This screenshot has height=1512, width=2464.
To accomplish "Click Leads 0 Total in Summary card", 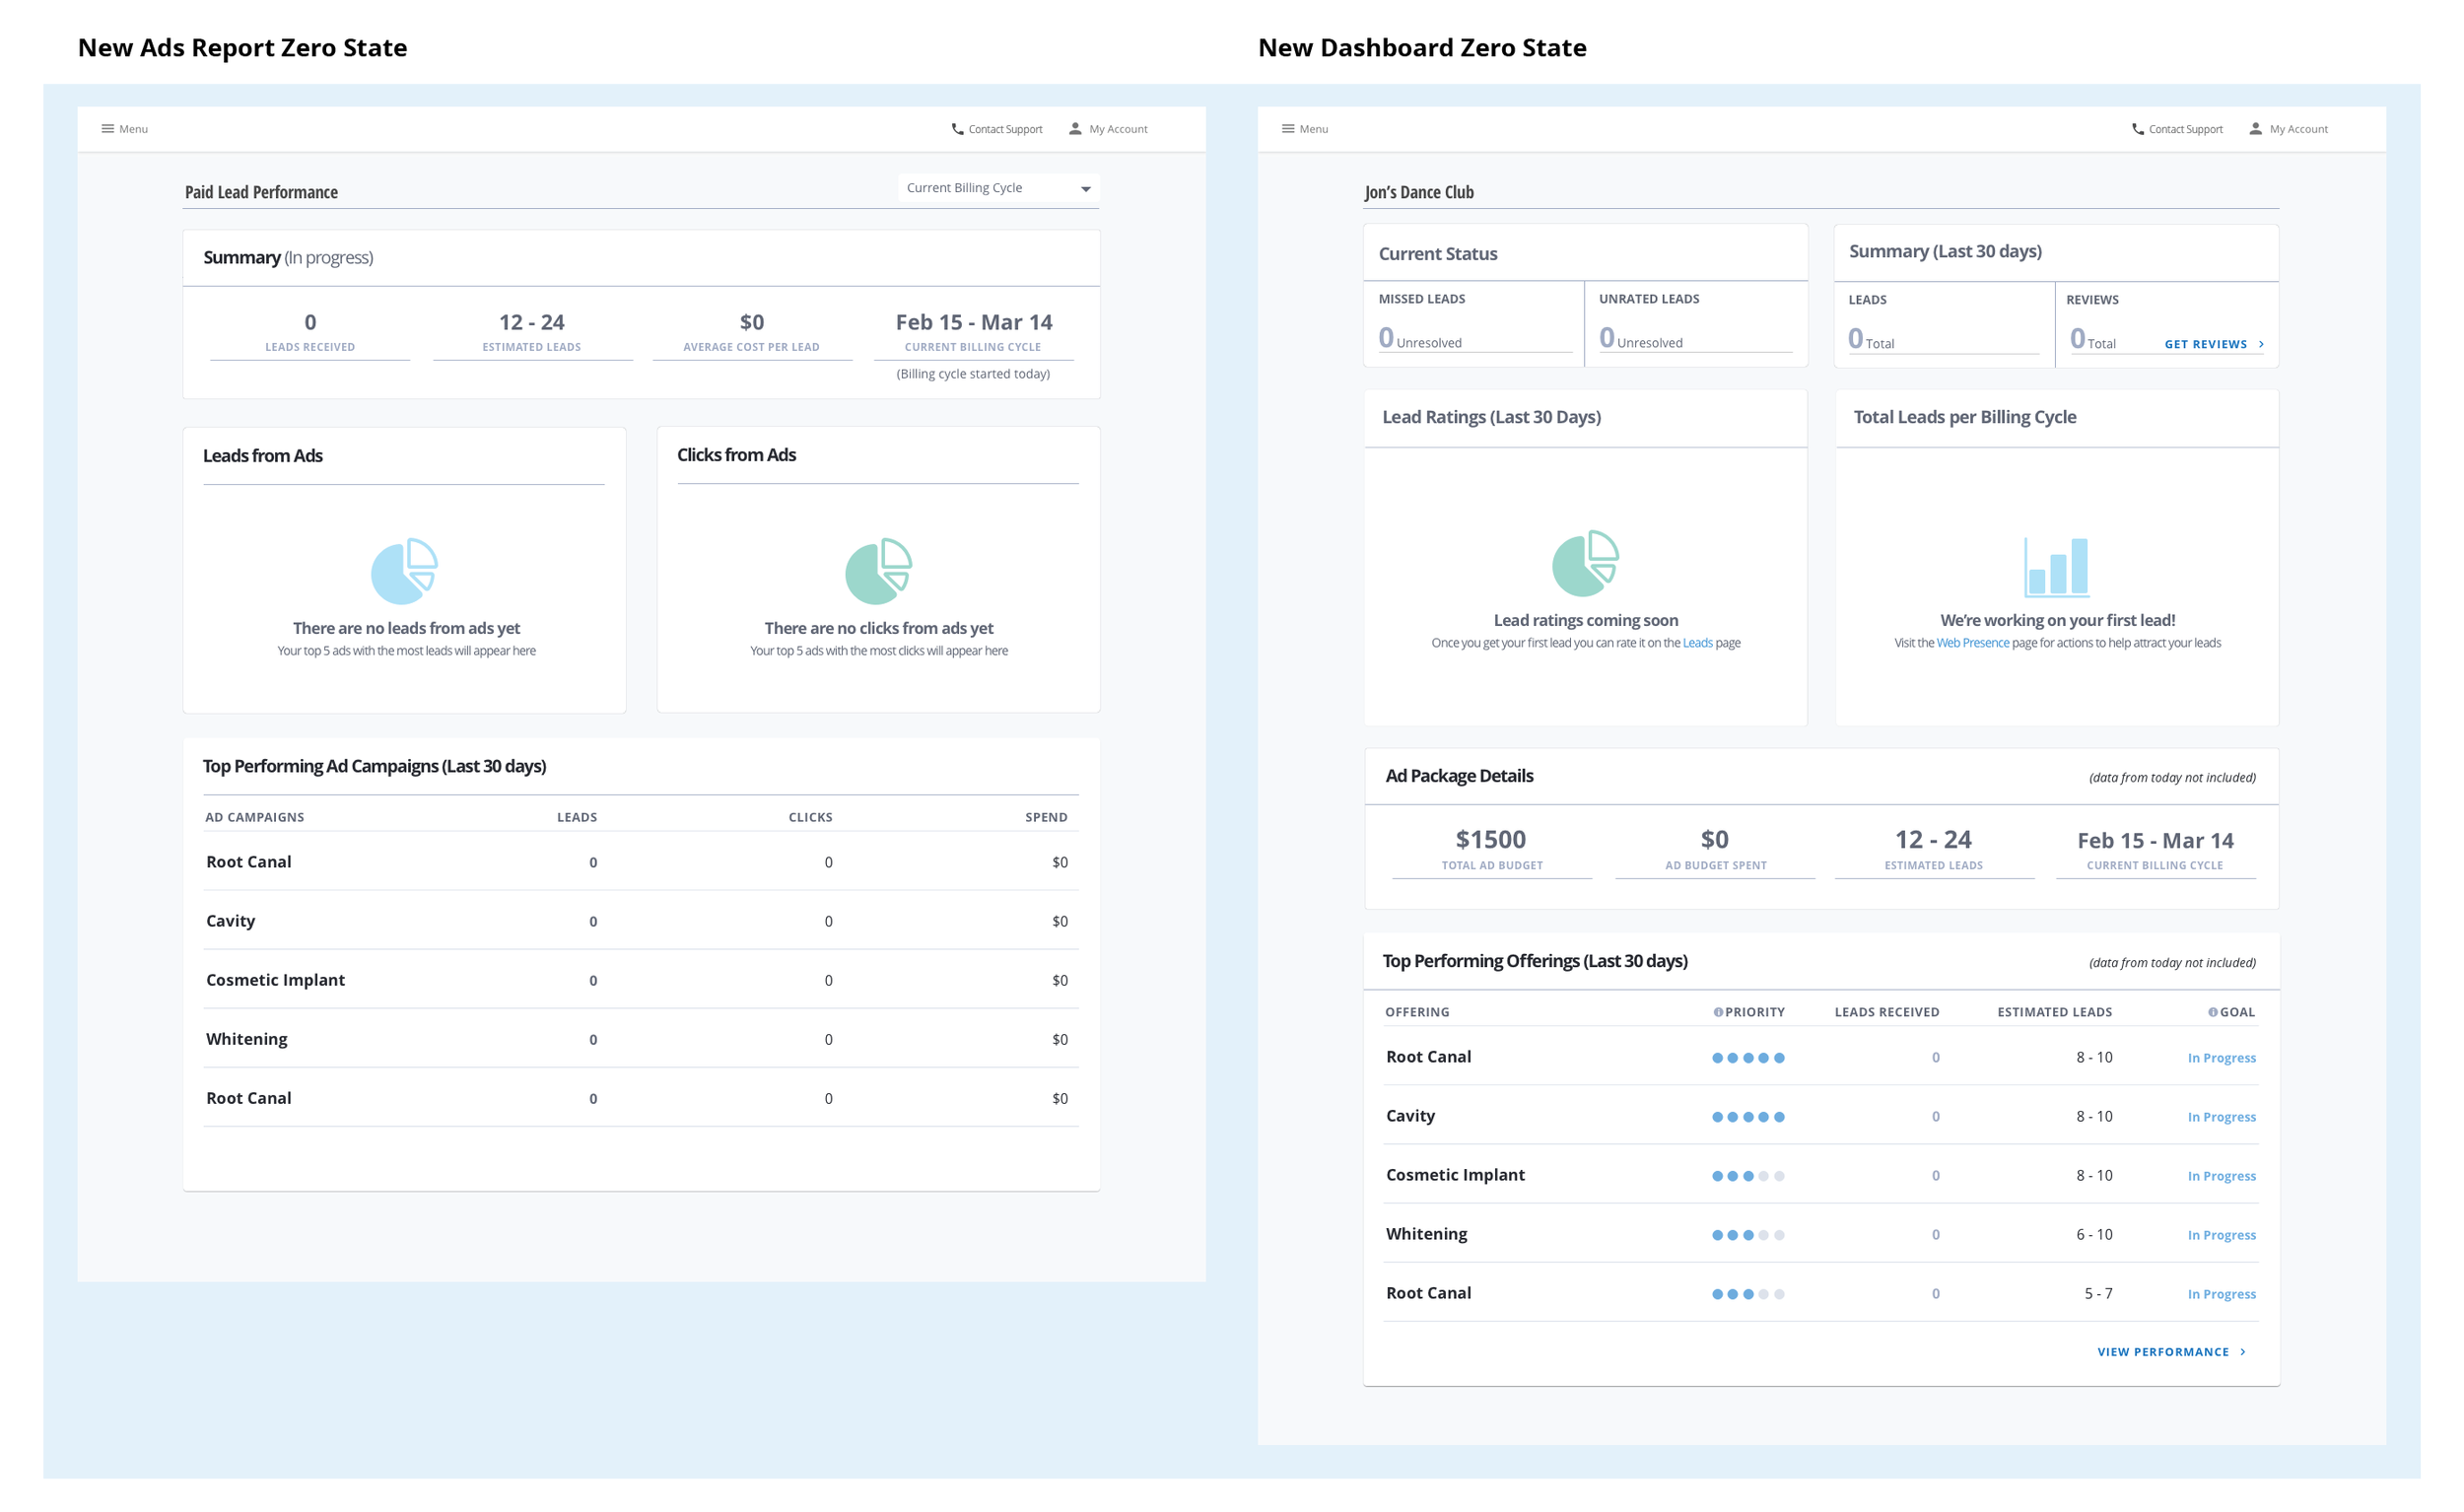I will pyautogui.click(x=1871, y=339).
